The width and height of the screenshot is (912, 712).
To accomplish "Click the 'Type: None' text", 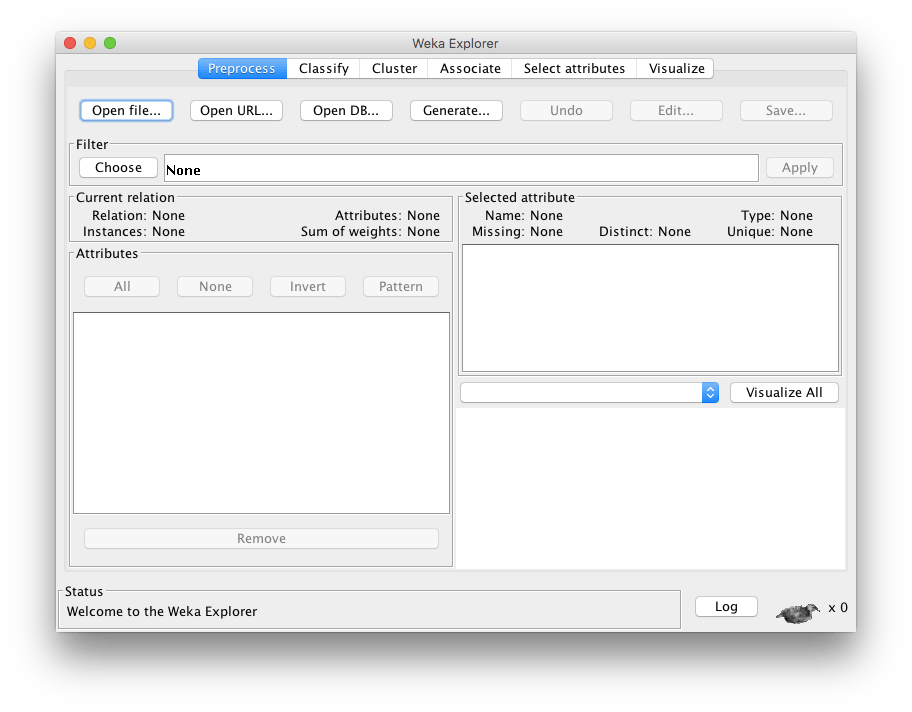I will click(x=776, y=215).
